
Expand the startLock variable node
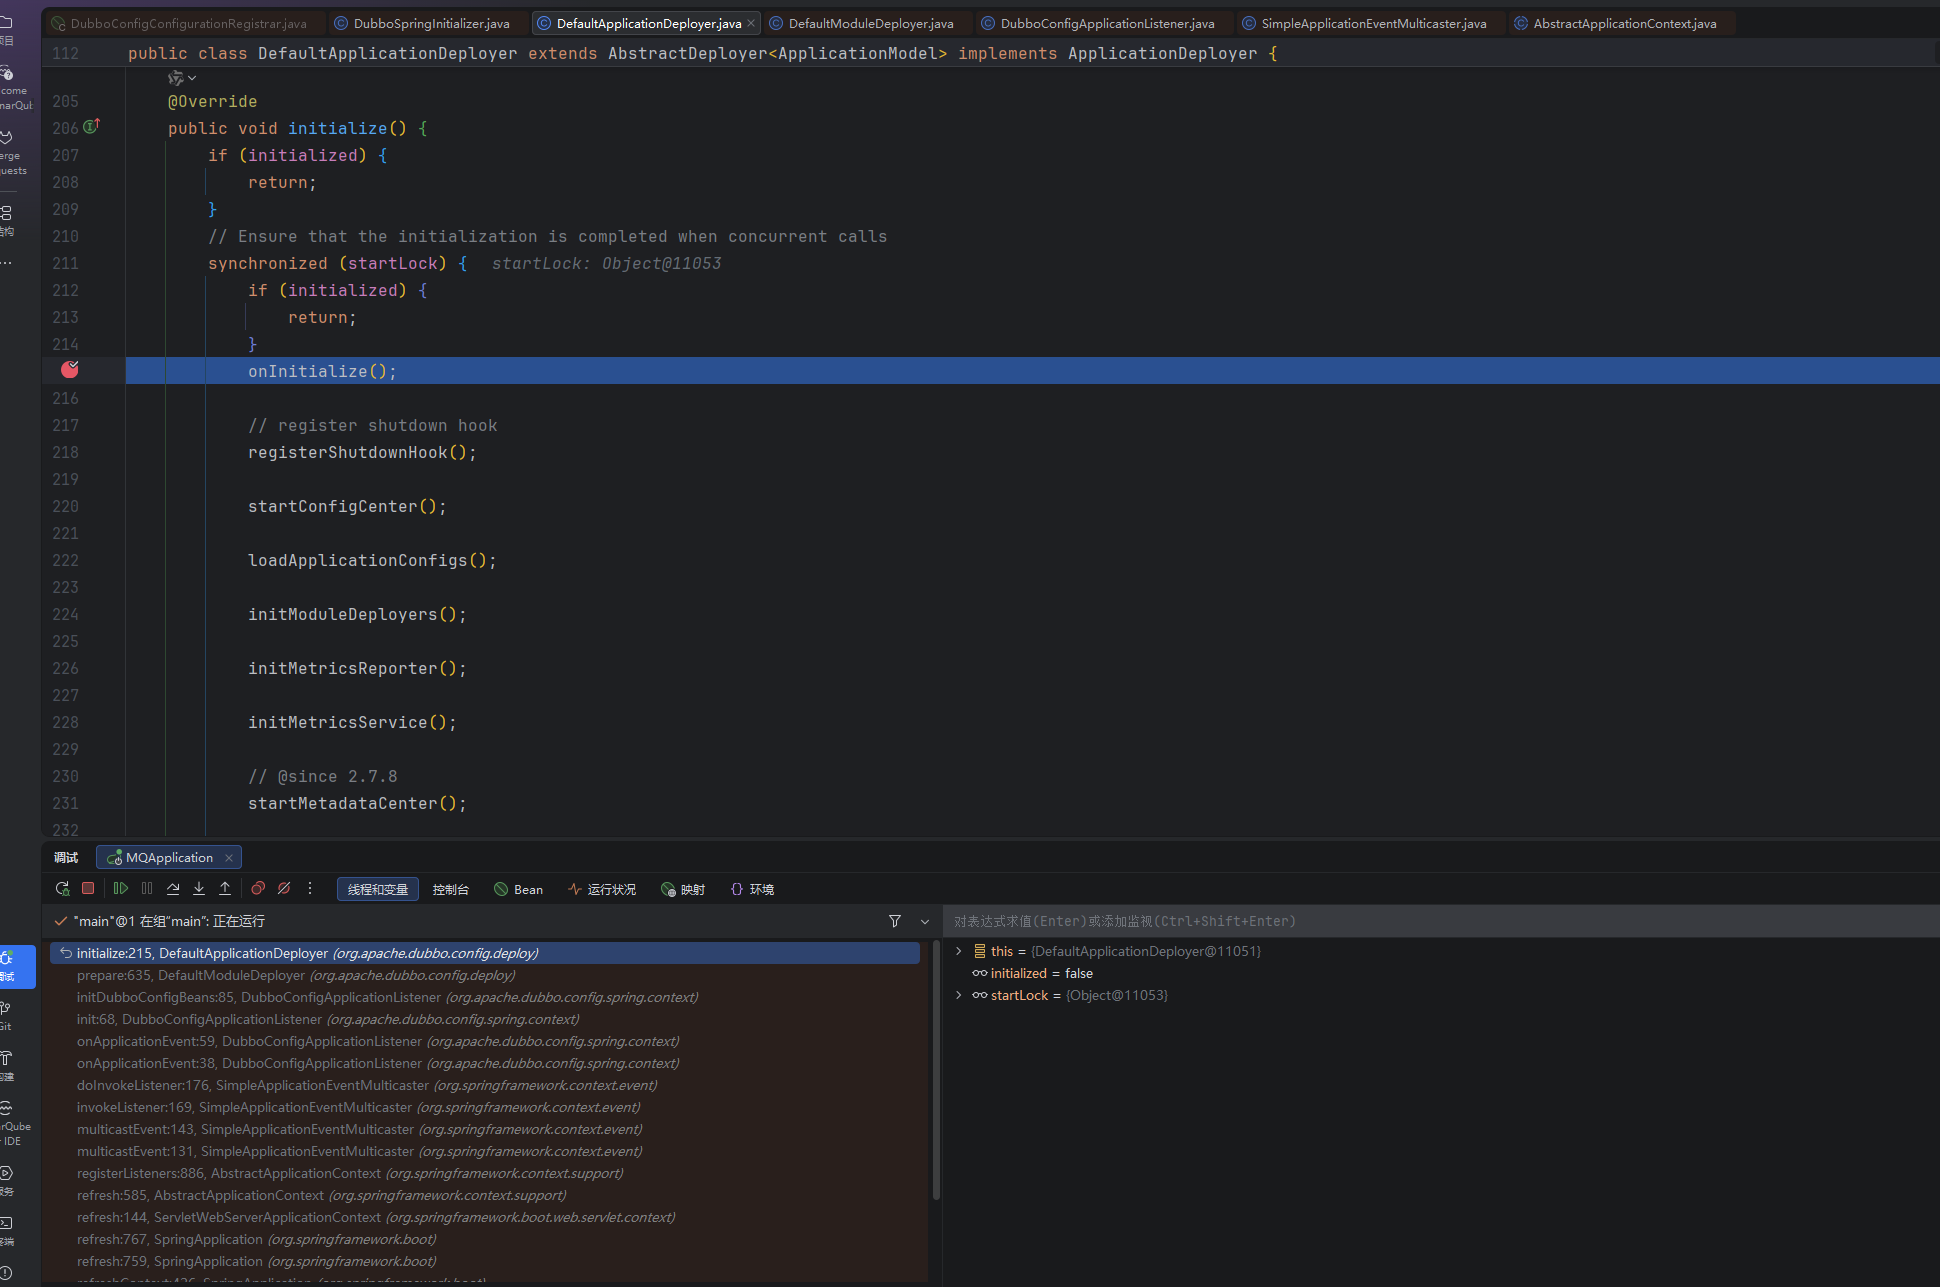coord(959,995)
